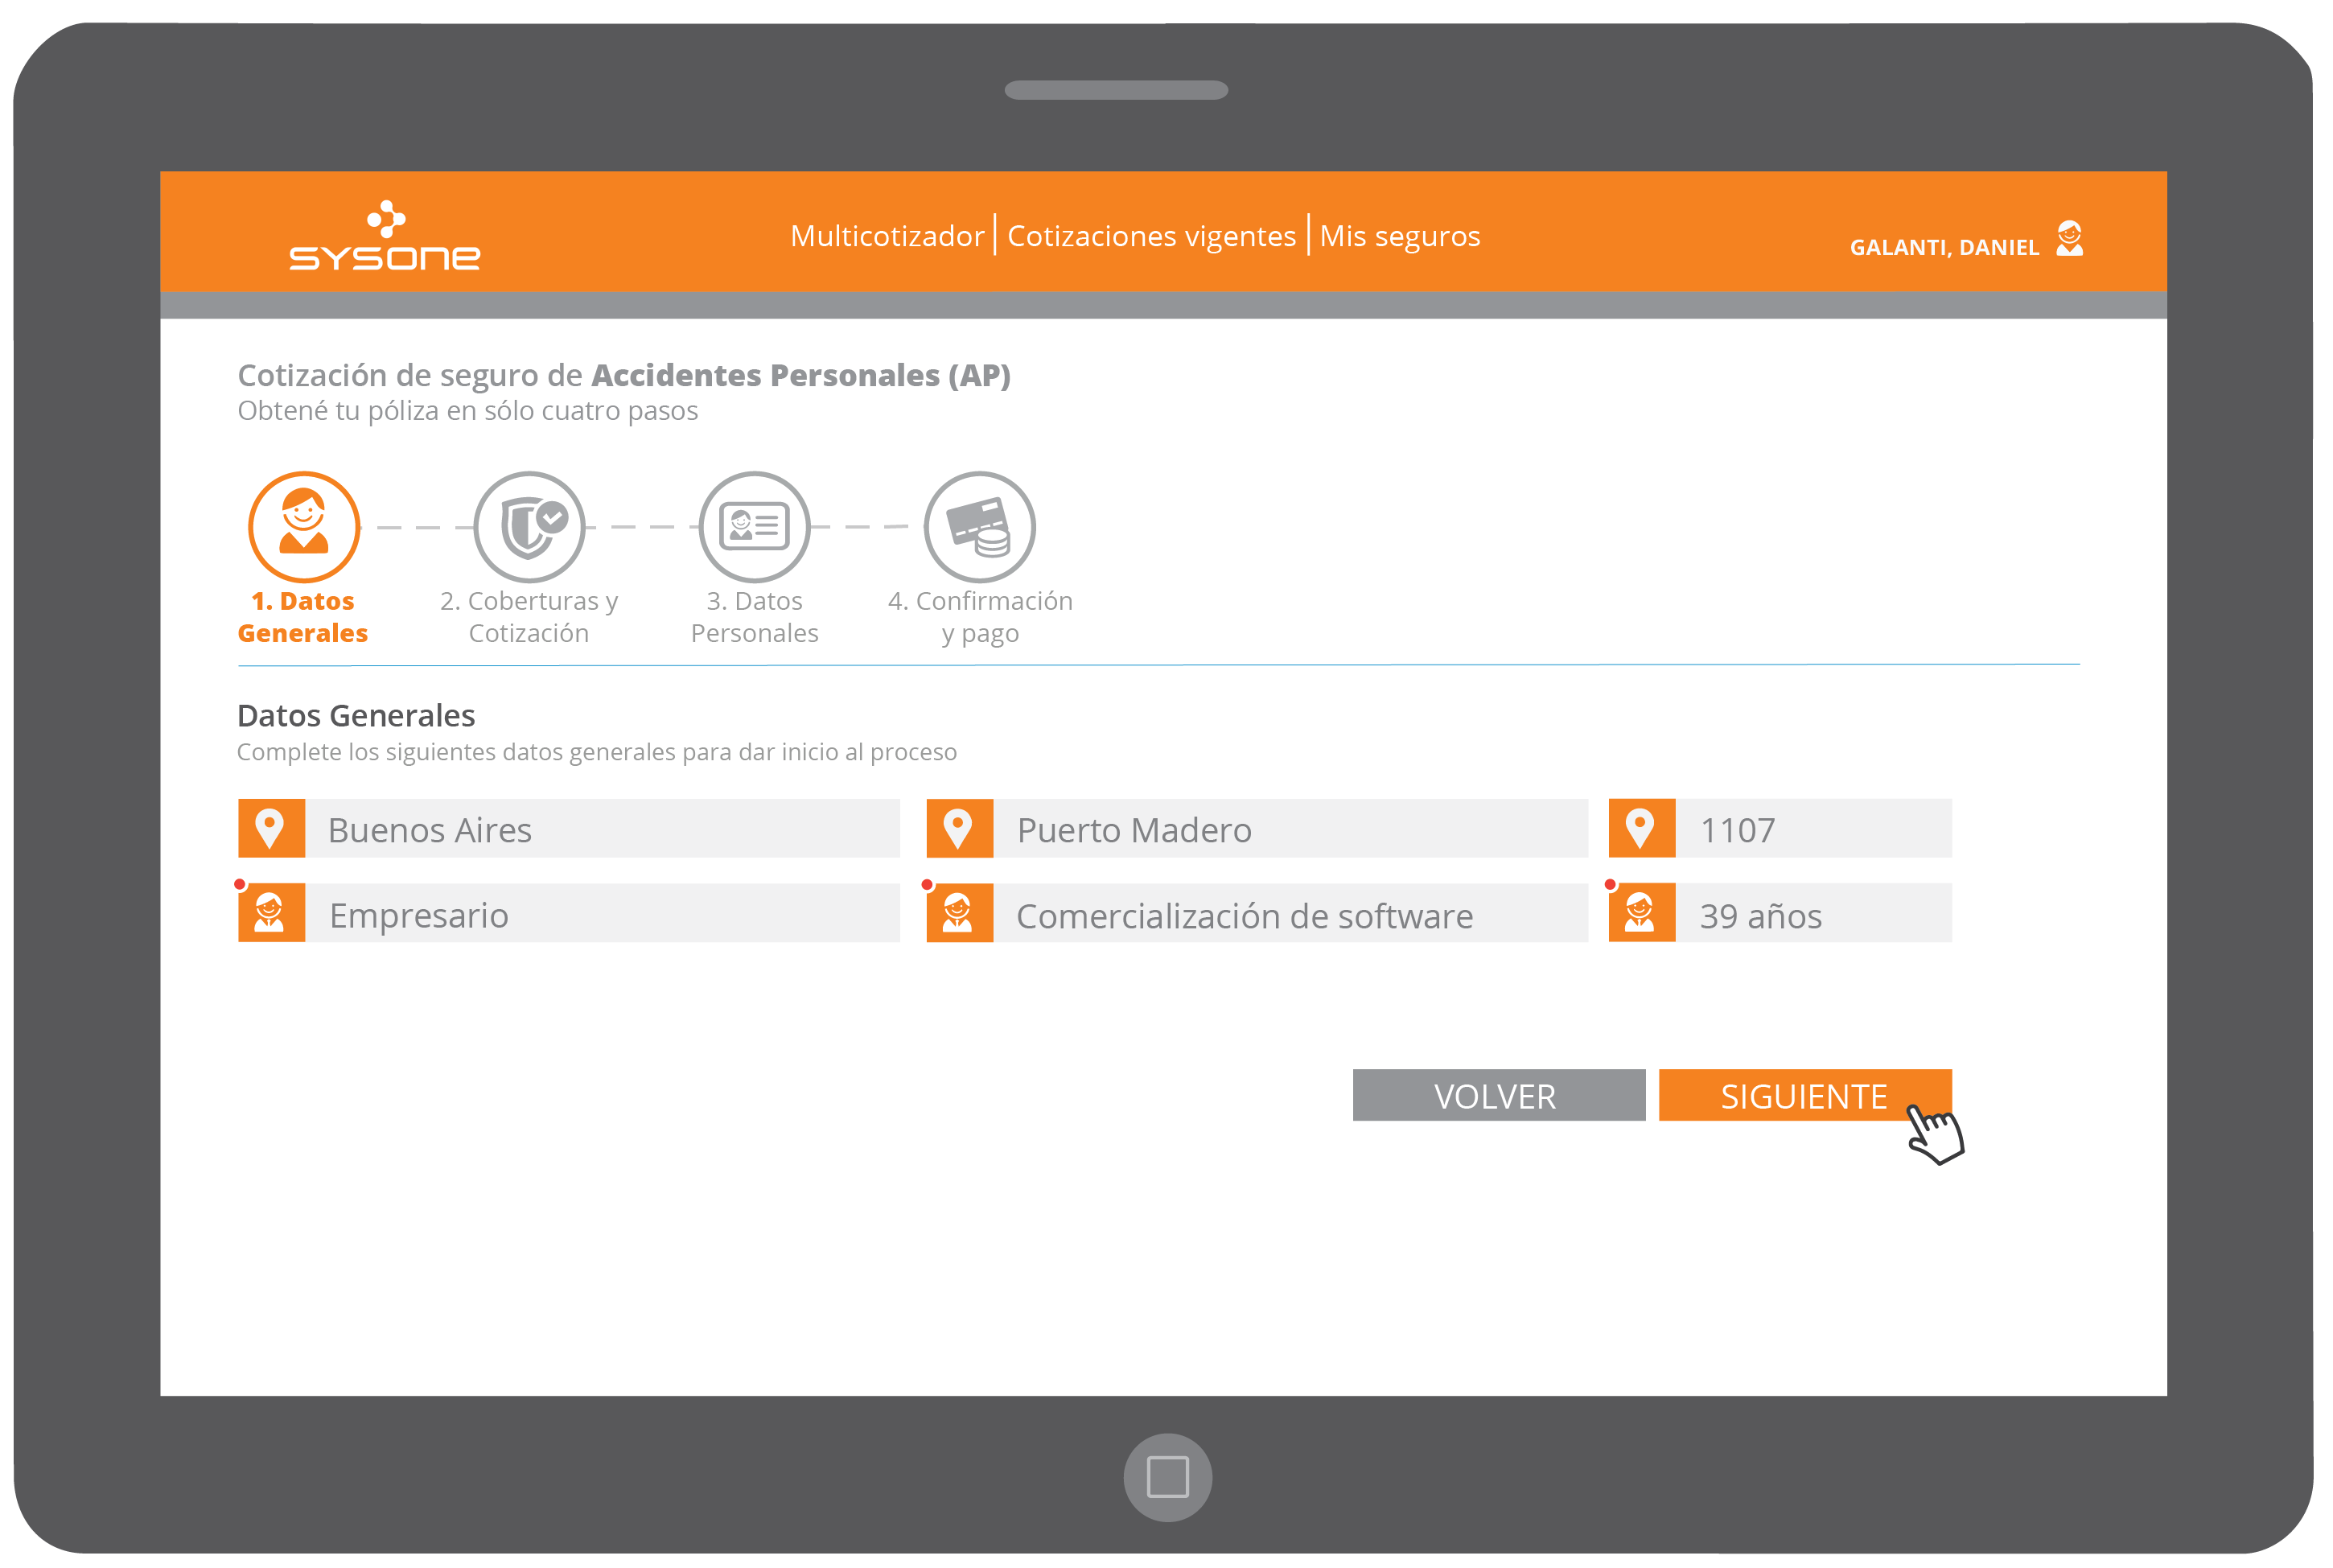
Task: Select the Datos Personales ID card icon
Action: (x=754, y=527)
